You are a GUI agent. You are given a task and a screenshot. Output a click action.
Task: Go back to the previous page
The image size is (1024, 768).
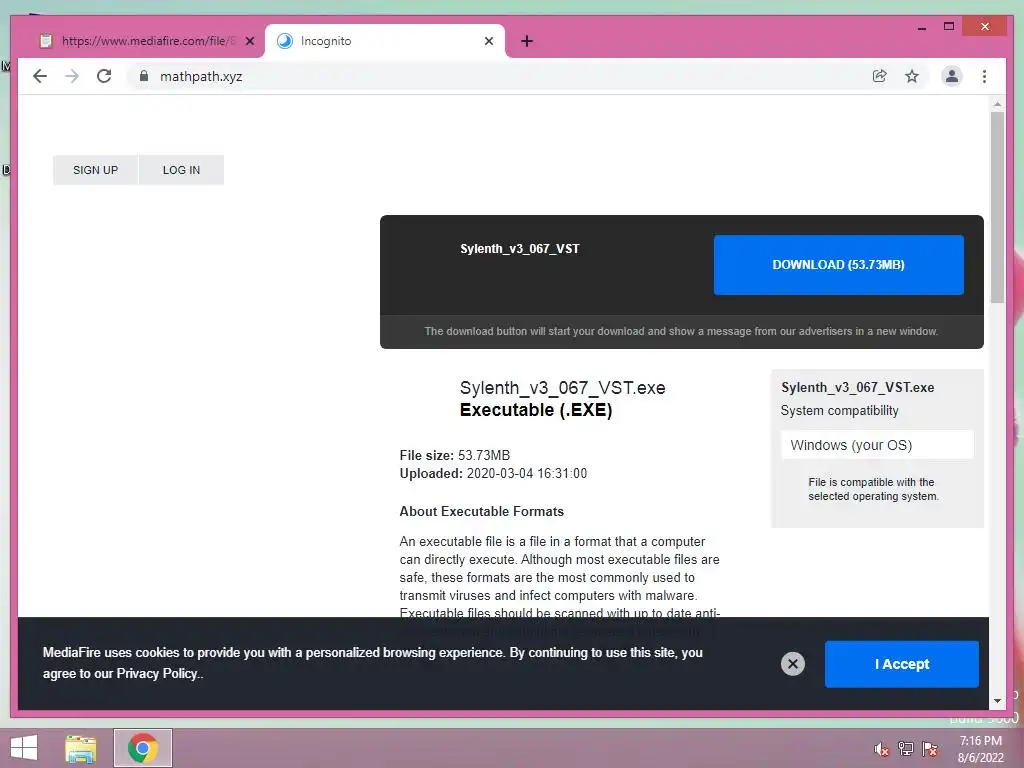tap(40, 76)
